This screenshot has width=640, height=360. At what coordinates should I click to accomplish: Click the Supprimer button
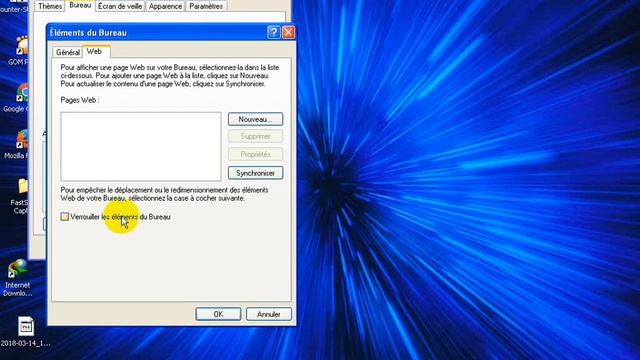point(255,136)
